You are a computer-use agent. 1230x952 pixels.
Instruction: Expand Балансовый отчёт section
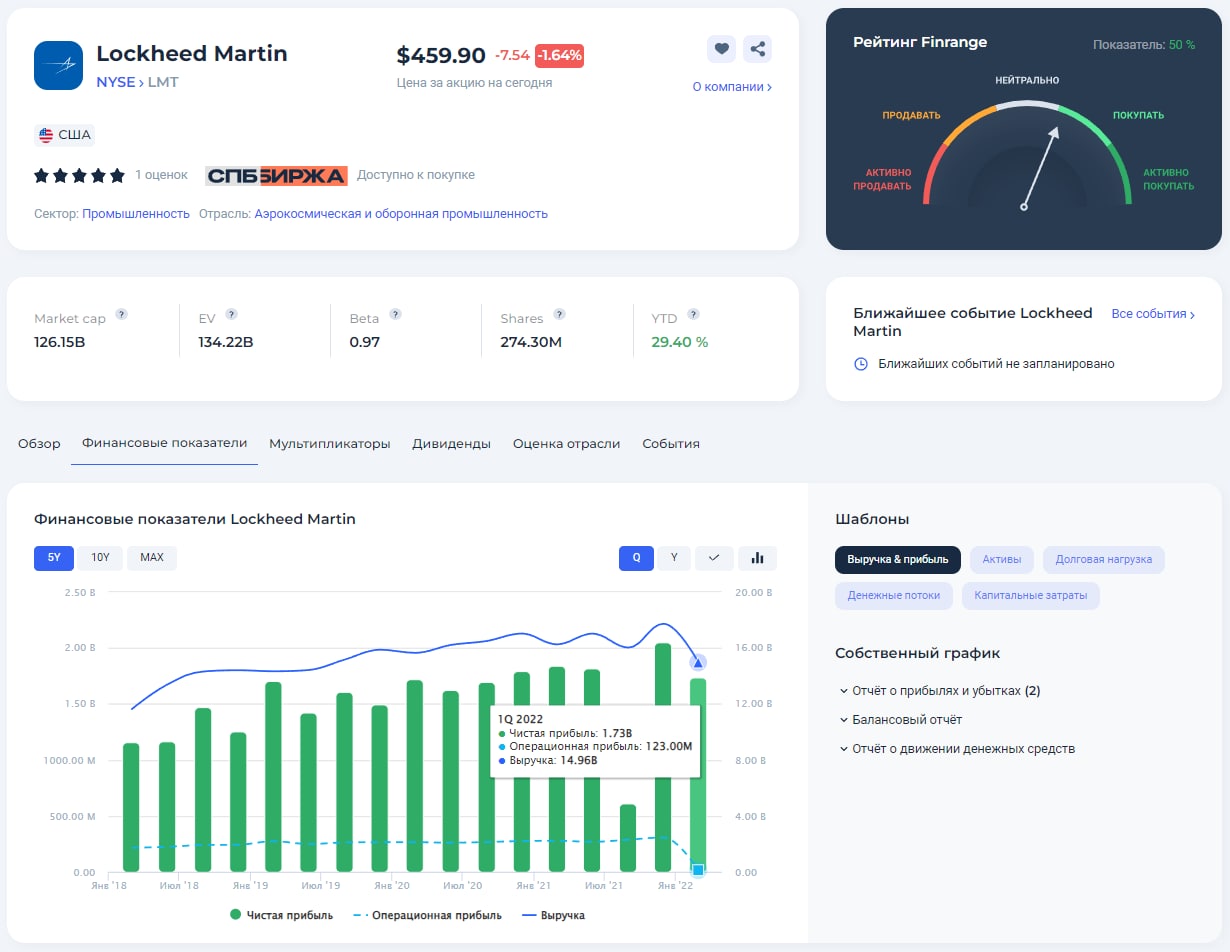click(901, 720)
